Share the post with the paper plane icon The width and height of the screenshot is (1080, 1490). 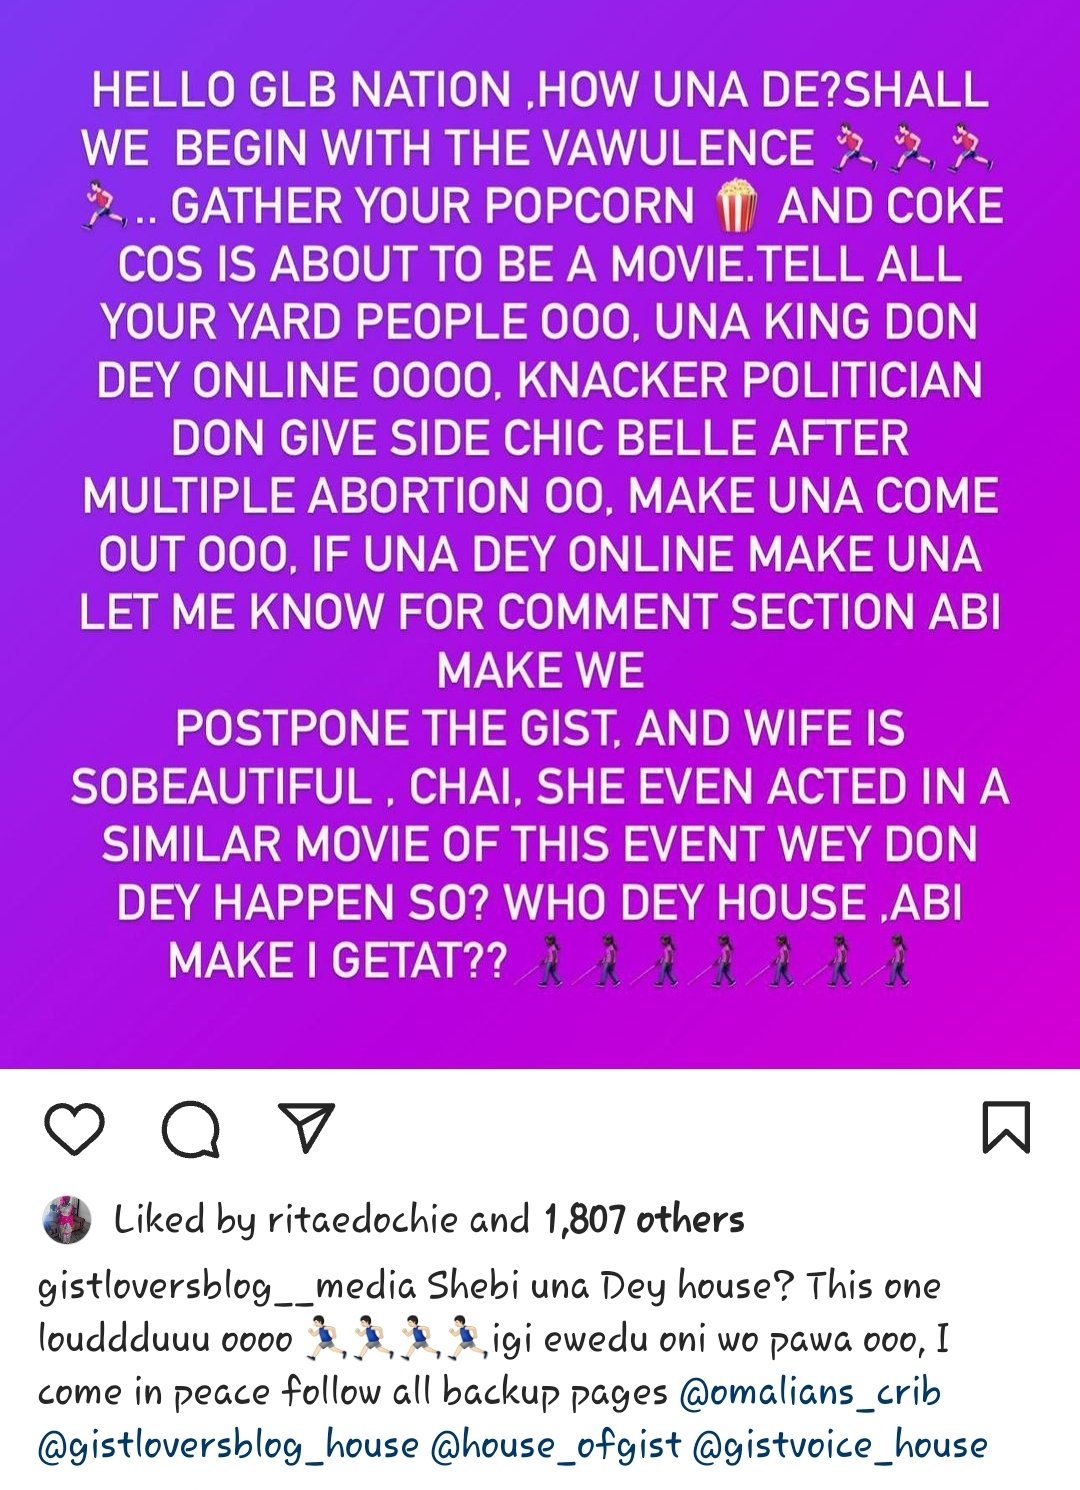coord(305,1128)
